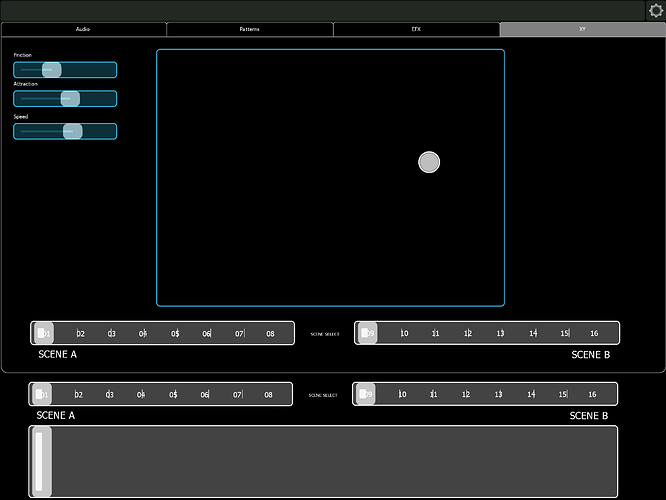Screen dimensions: 666x500
Task: Select scene 14 in the XY panel's Scene B strip
Action: tap(533, 333)
